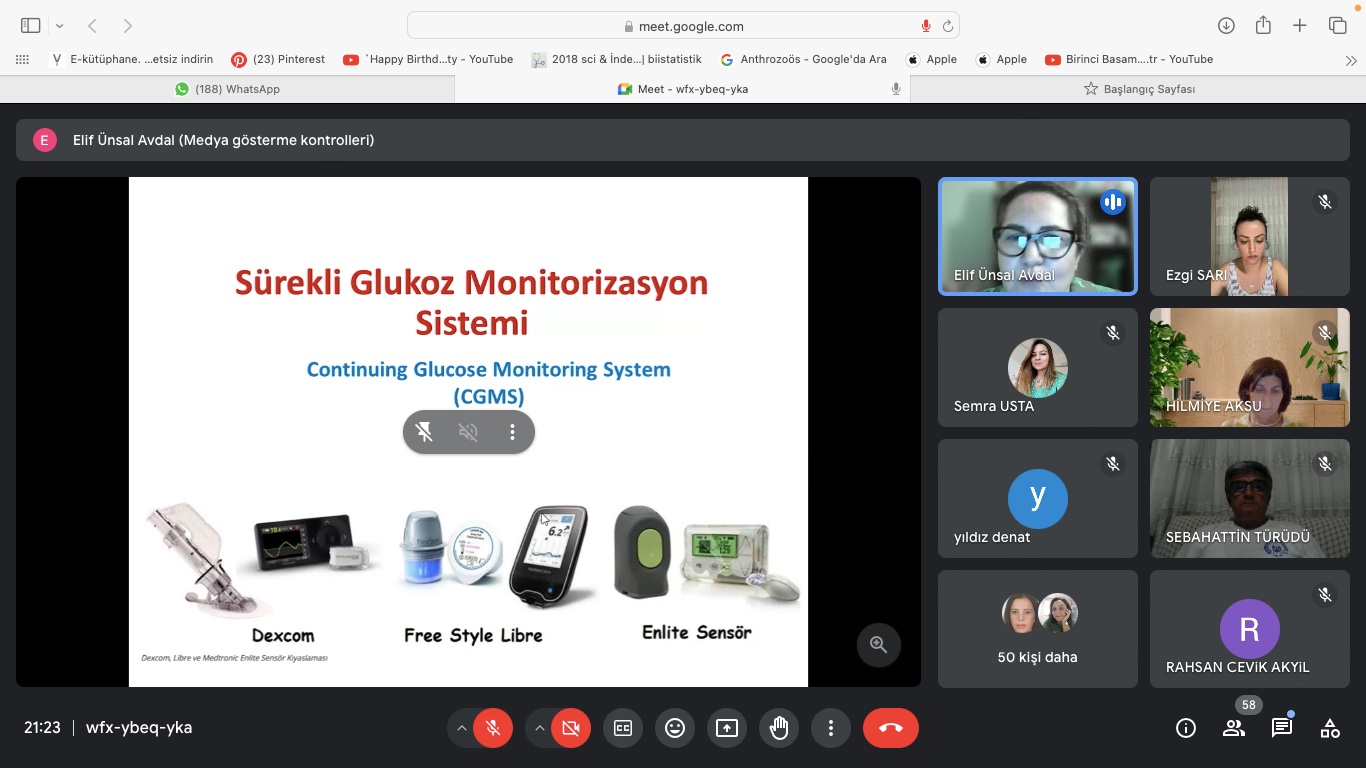Open the activities panel icon
1366x768 pixels.
[1330, 728]
